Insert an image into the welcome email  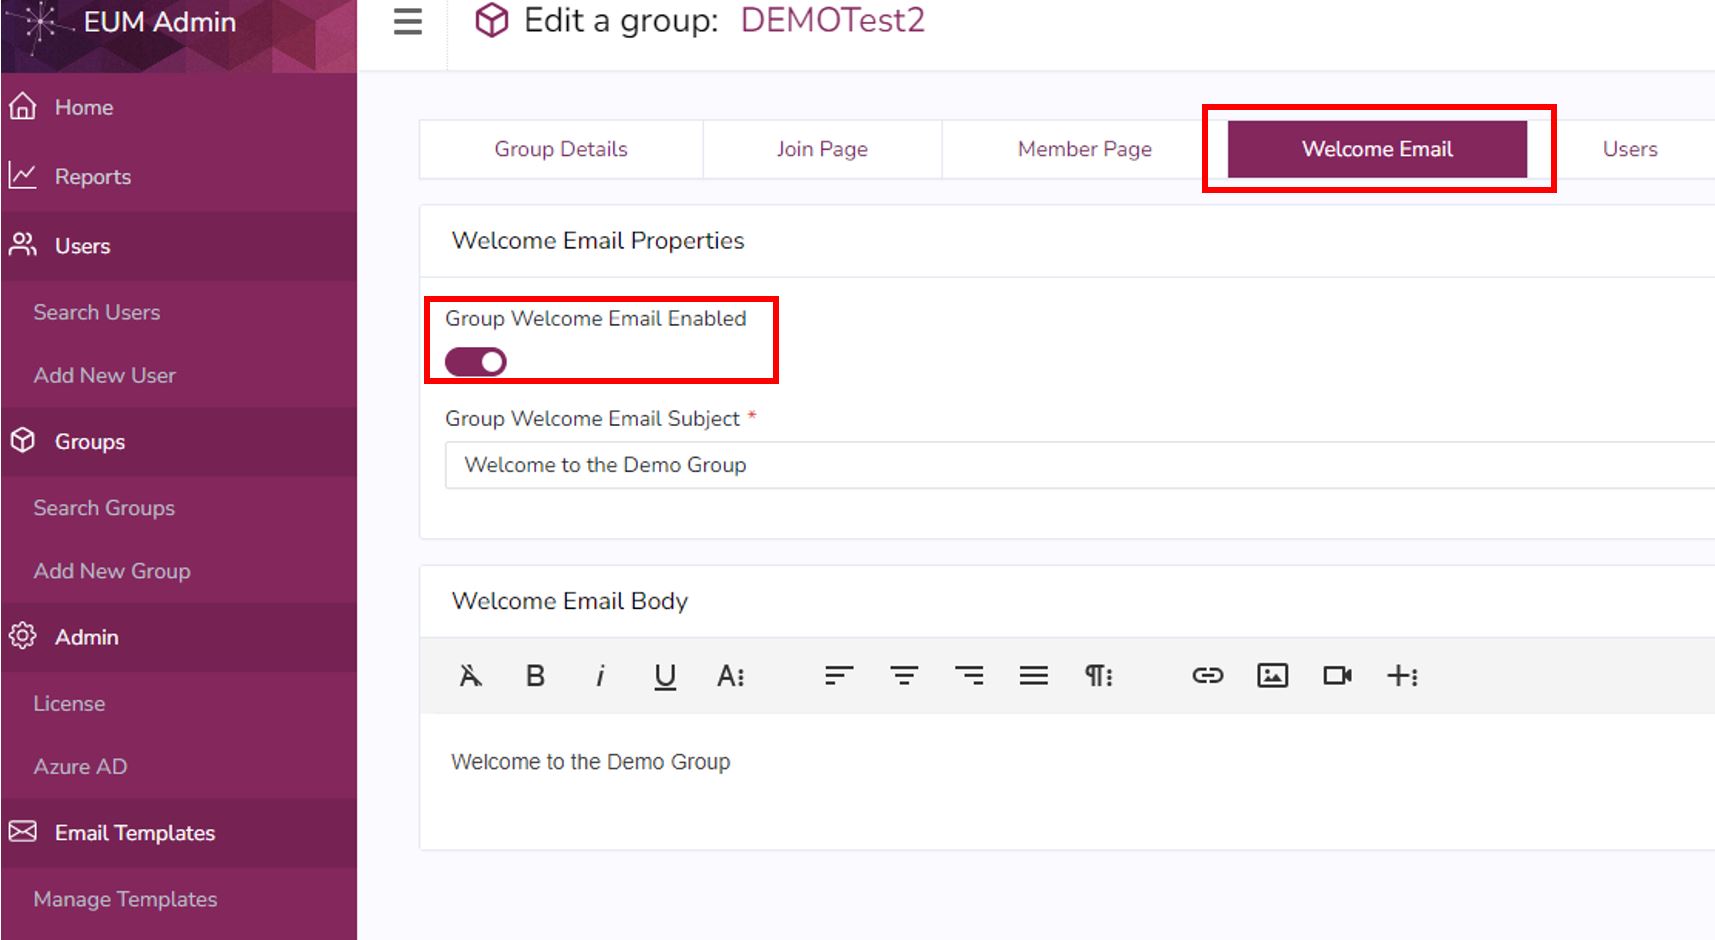[1272, 675]
